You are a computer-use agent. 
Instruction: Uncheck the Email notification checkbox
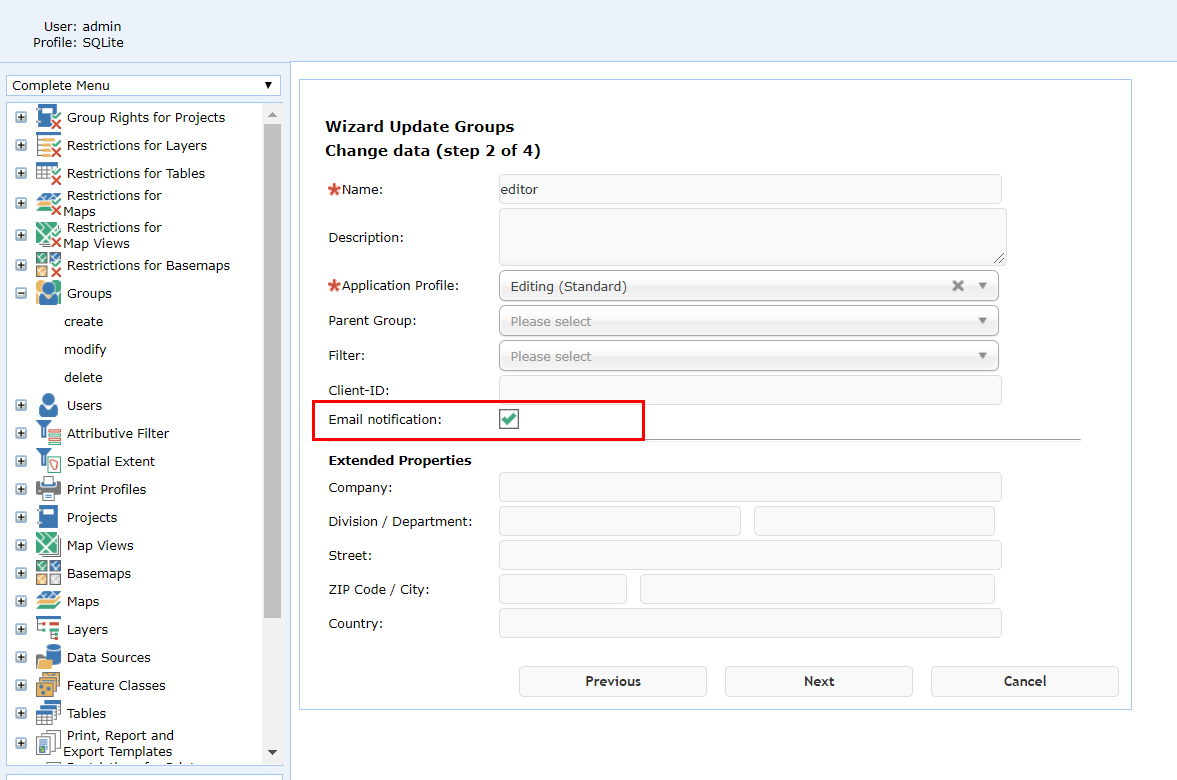pos(509,420)
